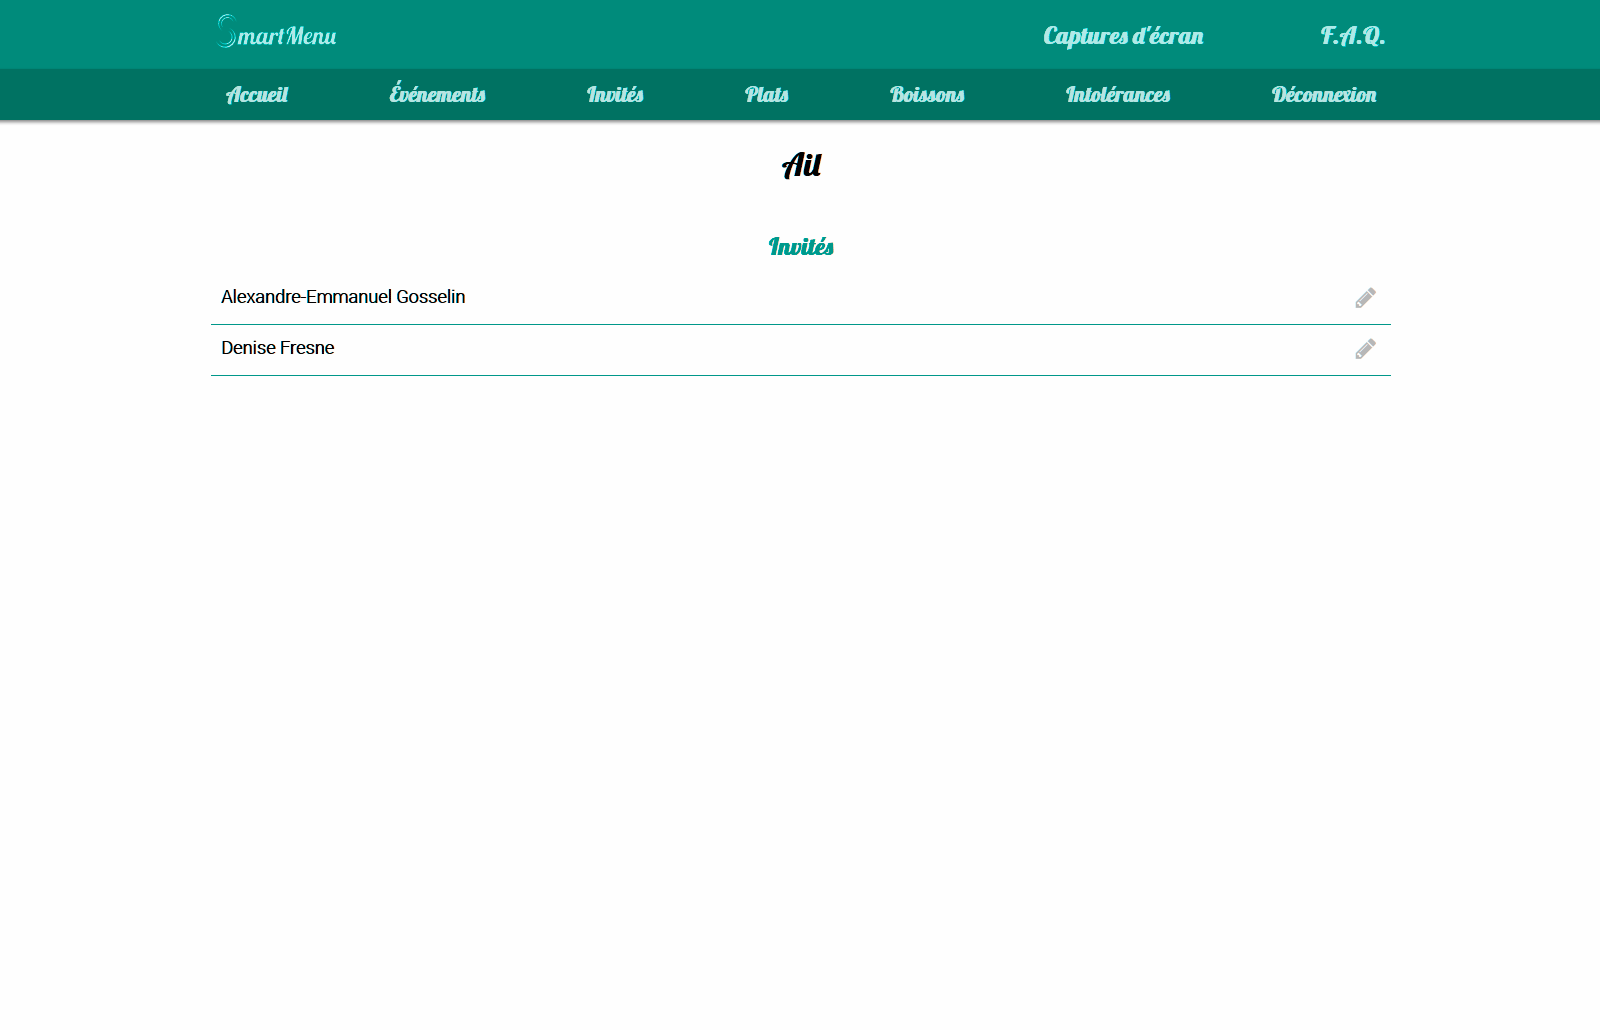The width and height of the screenshot is (1600, 1030).
Task: Click the Ail page title
Action: tap(801, 165)
